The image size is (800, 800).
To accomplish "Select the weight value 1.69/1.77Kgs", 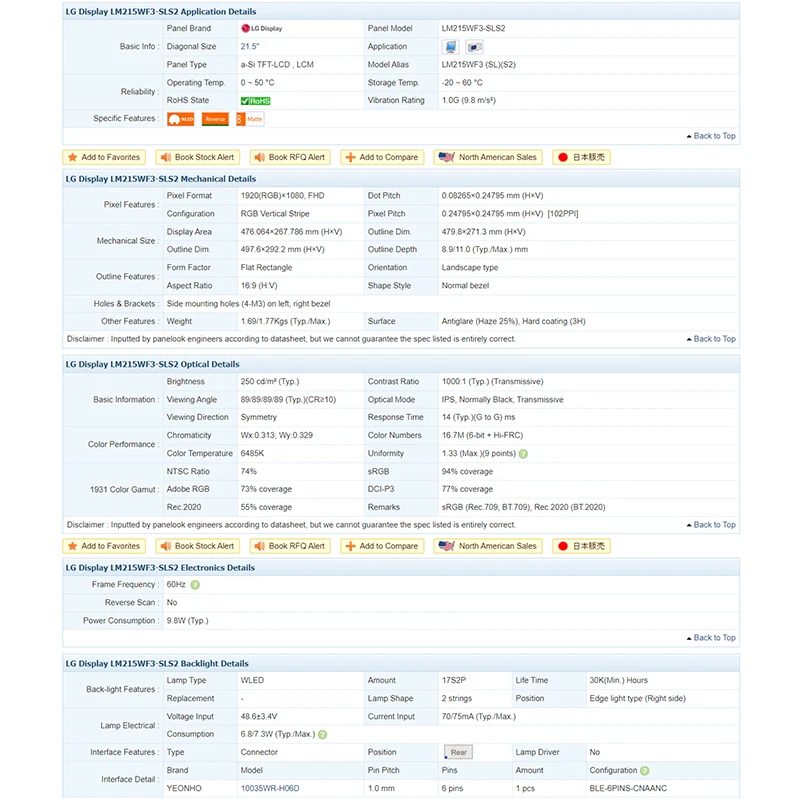I will 286,321.
